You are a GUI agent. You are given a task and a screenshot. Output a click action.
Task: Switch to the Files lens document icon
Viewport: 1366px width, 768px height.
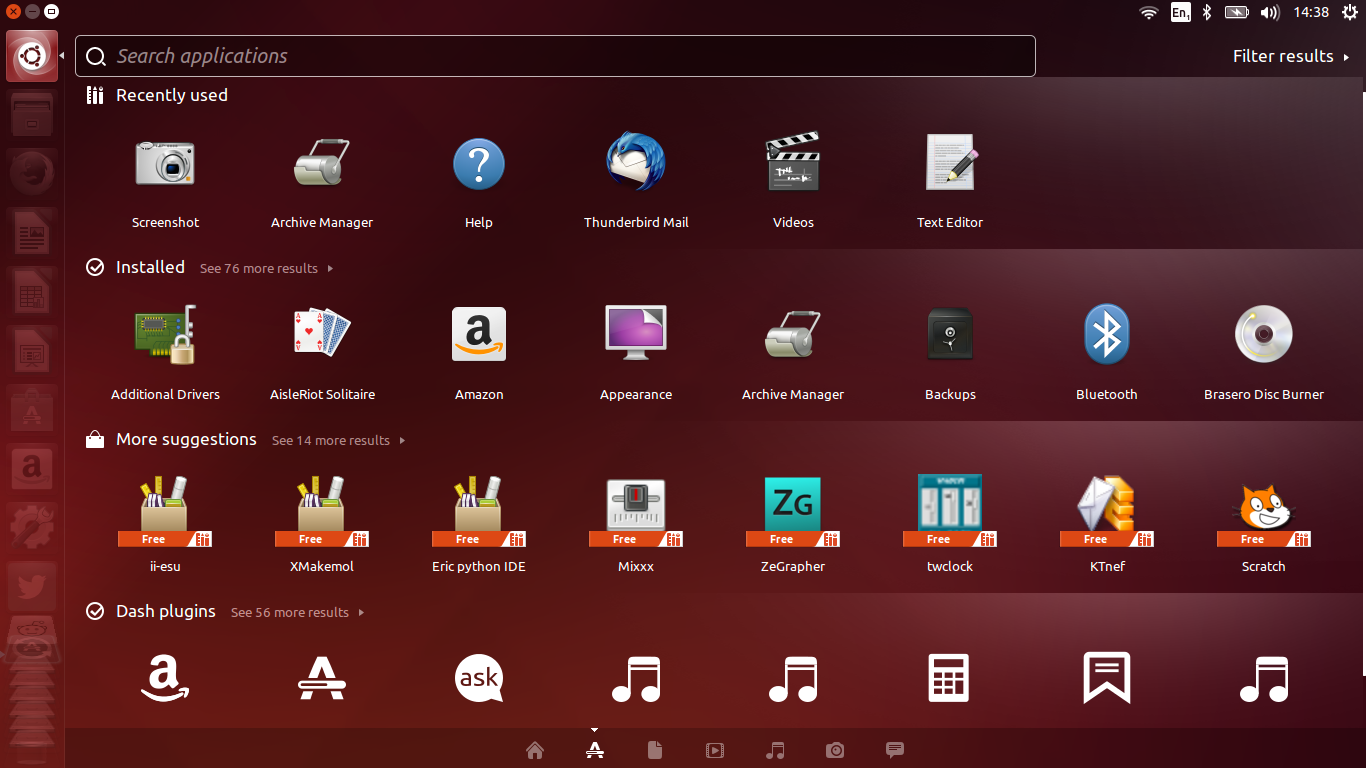point(655,750)
